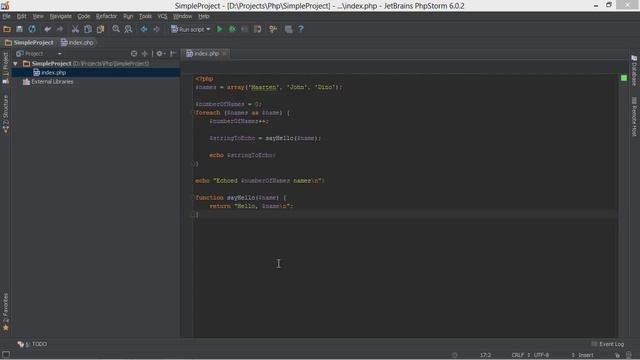Click the green Run button
Screen dimensions: 640x360
point(220,29)
